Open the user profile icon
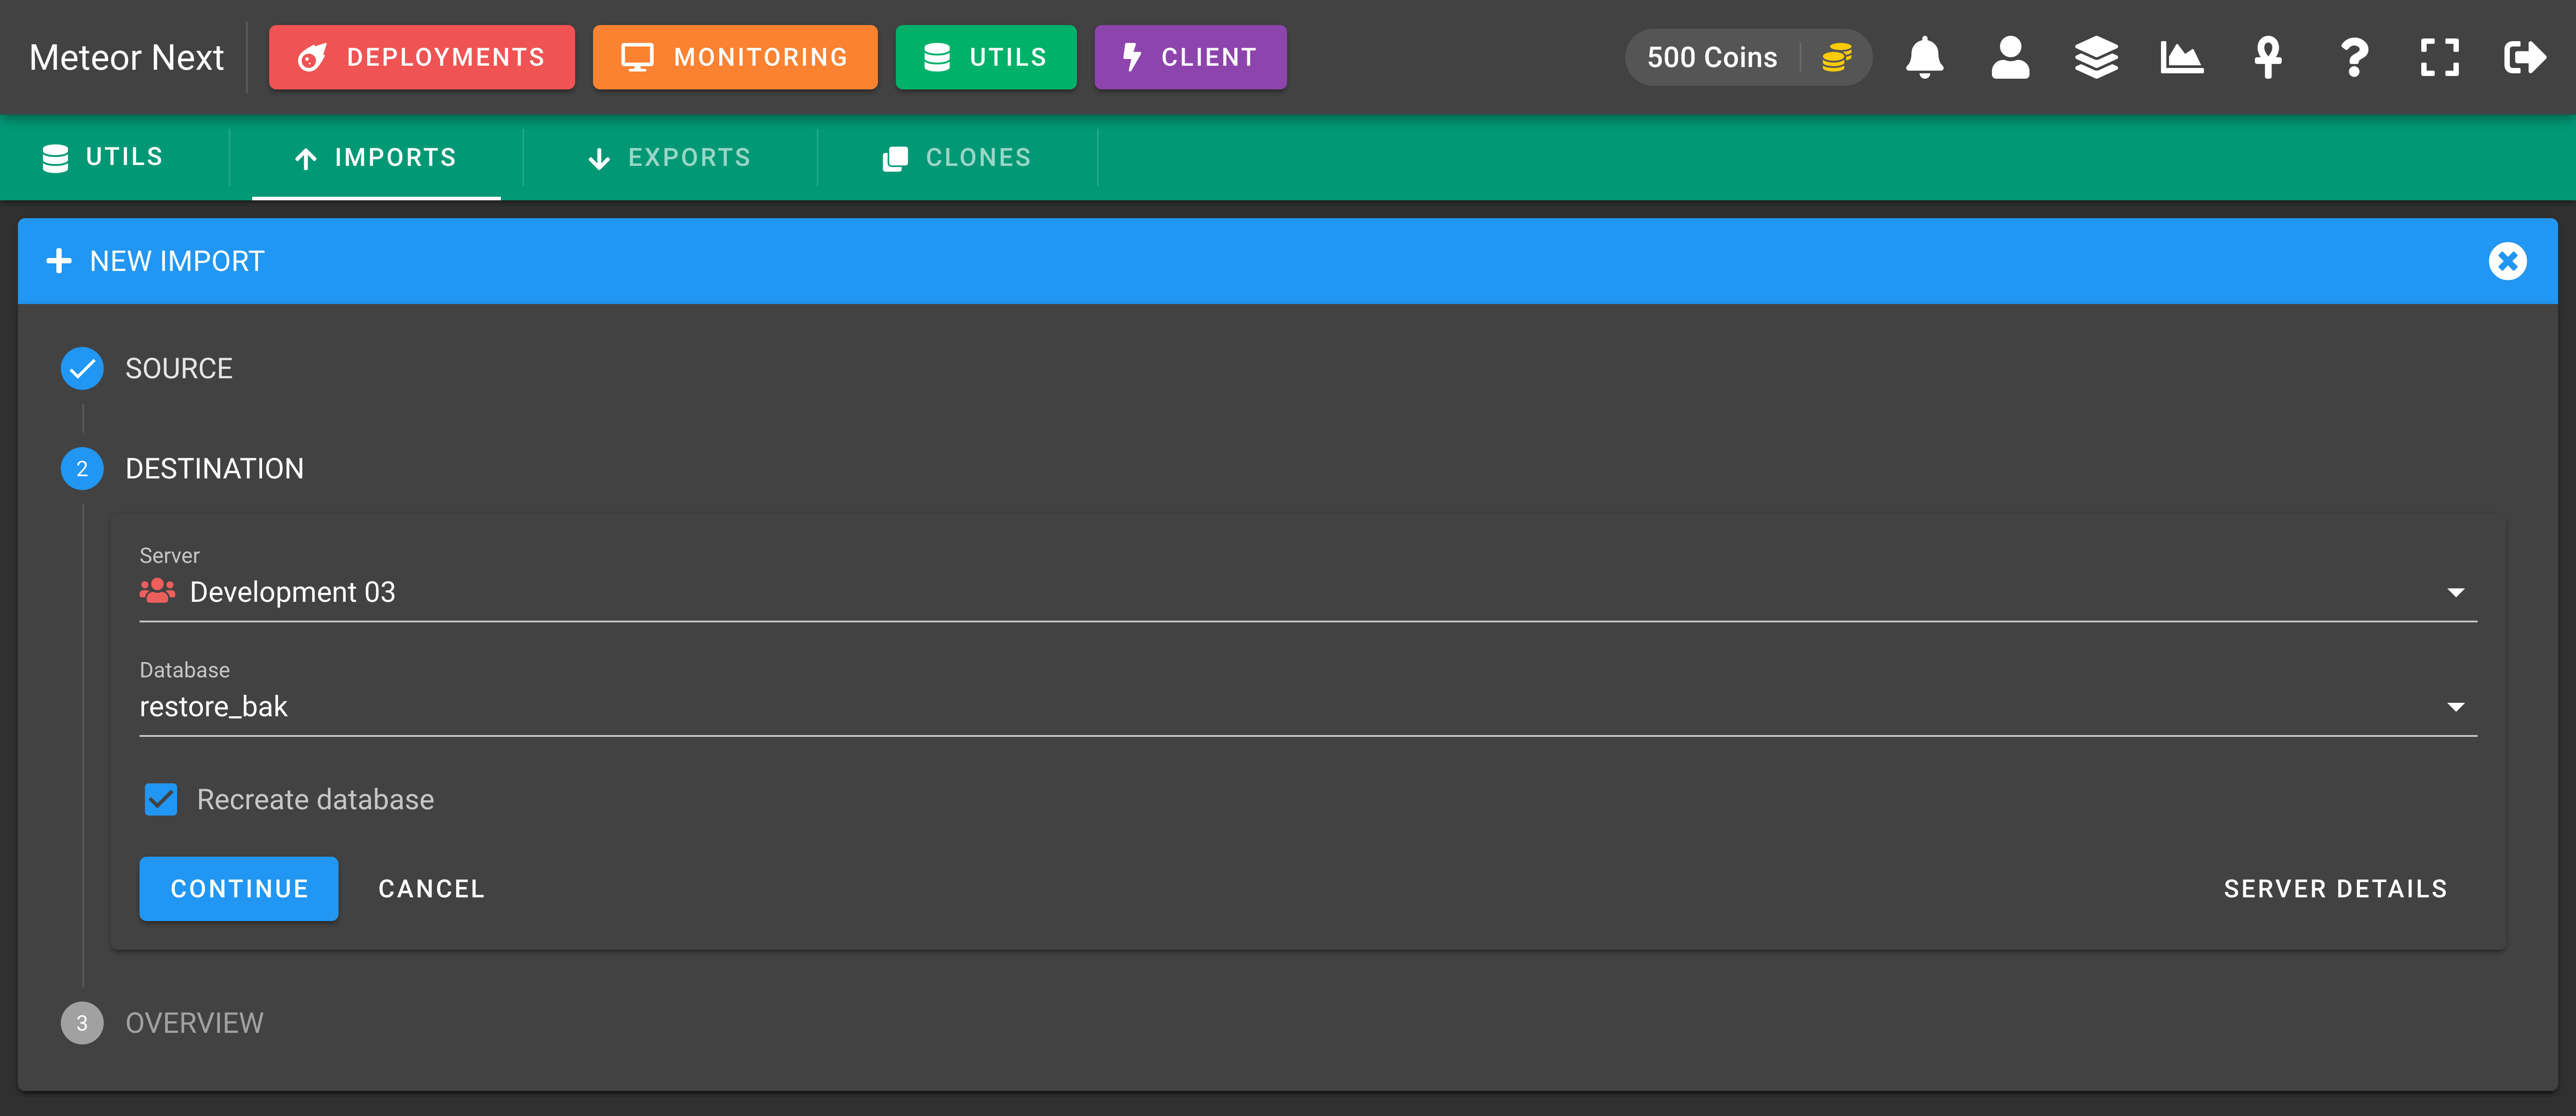The image size is (2576, 1116). click(2010, 57)
